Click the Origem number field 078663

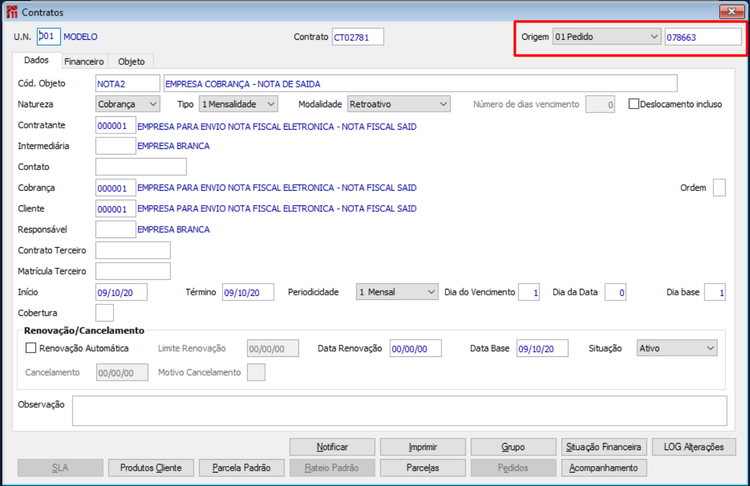[x=703, y=37]
